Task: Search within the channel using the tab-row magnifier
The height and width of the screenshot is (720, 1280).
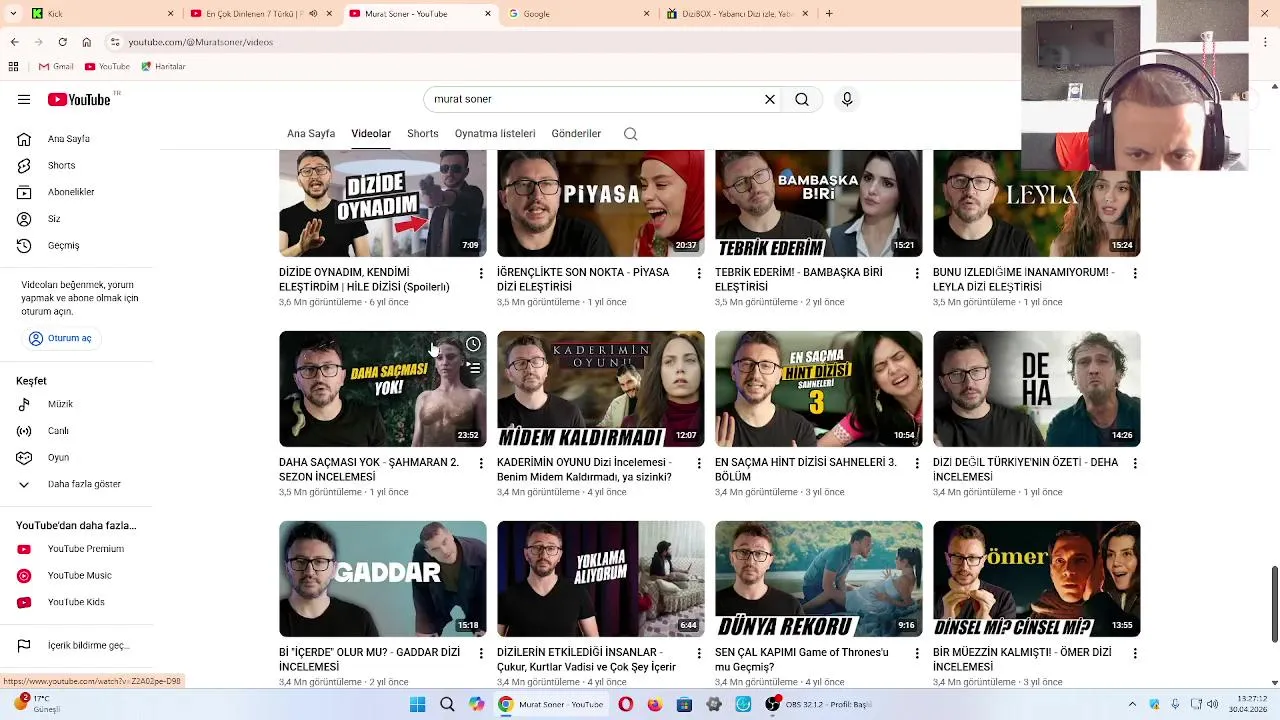Action: click(x=631, y=133)
